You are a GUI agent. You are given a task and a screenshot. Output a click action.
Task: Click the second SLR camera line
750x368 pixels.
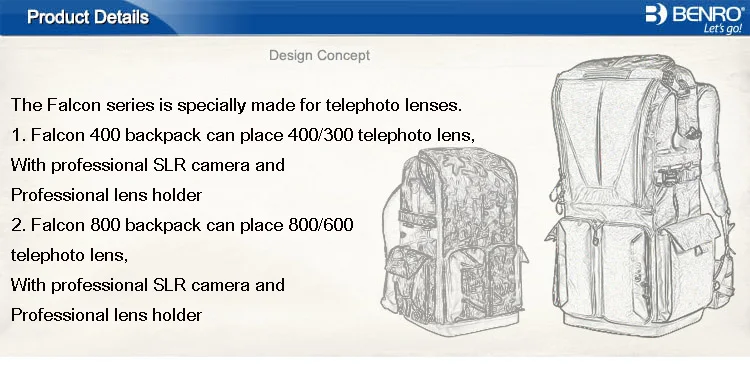(148, 285)
